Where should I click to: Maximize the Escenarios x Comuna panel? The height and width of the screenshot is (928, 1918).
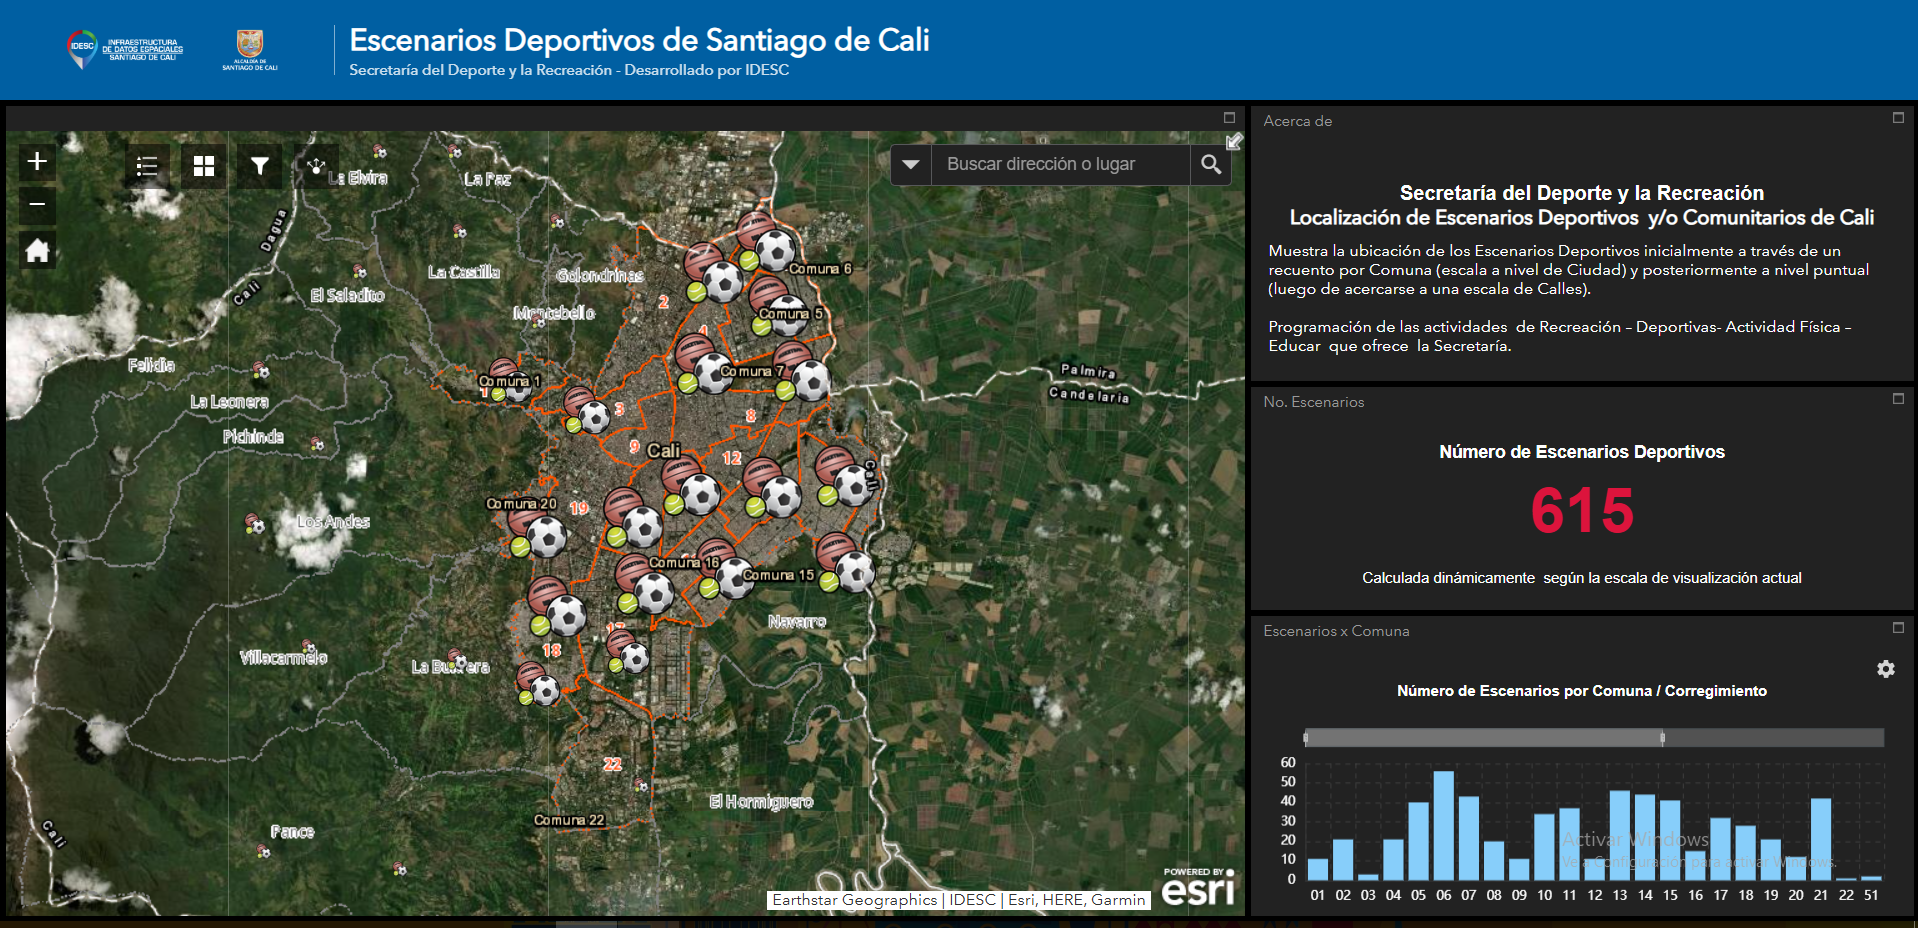[1898, 628]
